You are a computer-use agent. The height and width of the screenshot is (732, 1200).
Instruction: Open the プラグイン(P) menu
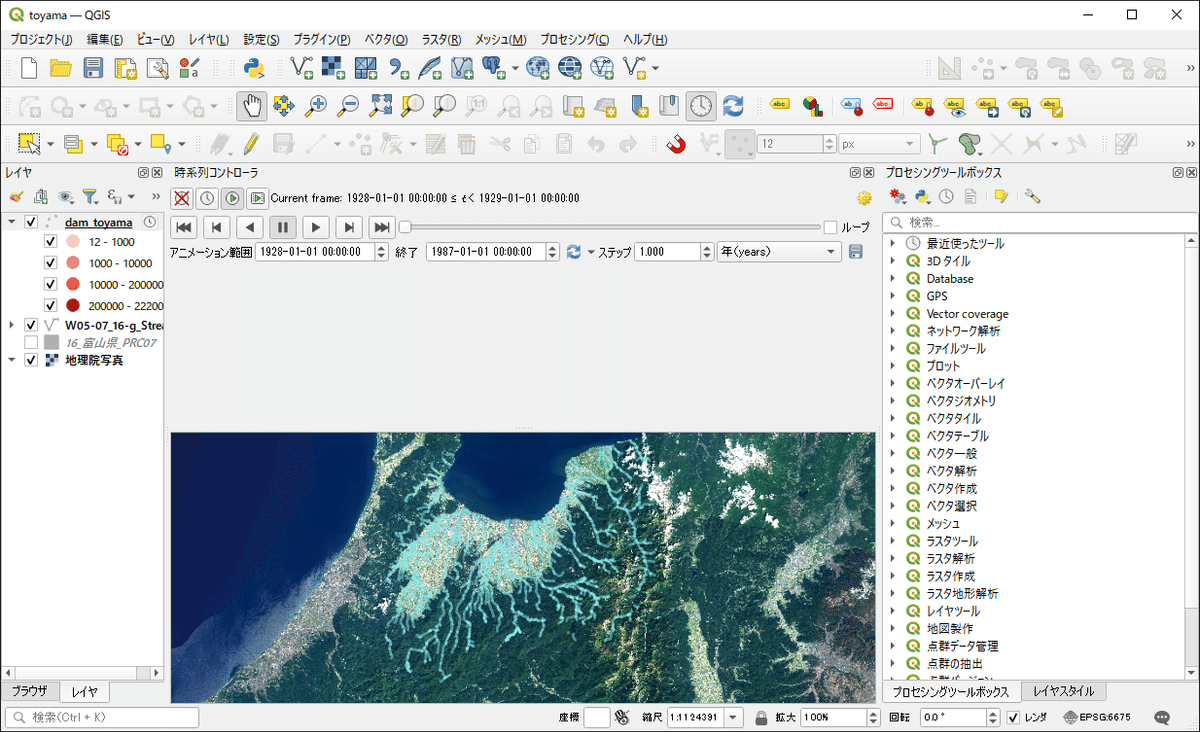[x=321, y=40]
